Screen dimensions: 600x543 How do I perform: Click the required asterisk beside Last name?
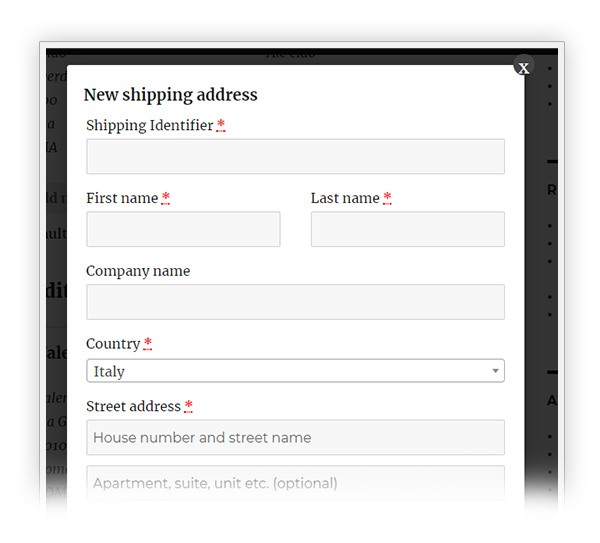pos(387,197)
